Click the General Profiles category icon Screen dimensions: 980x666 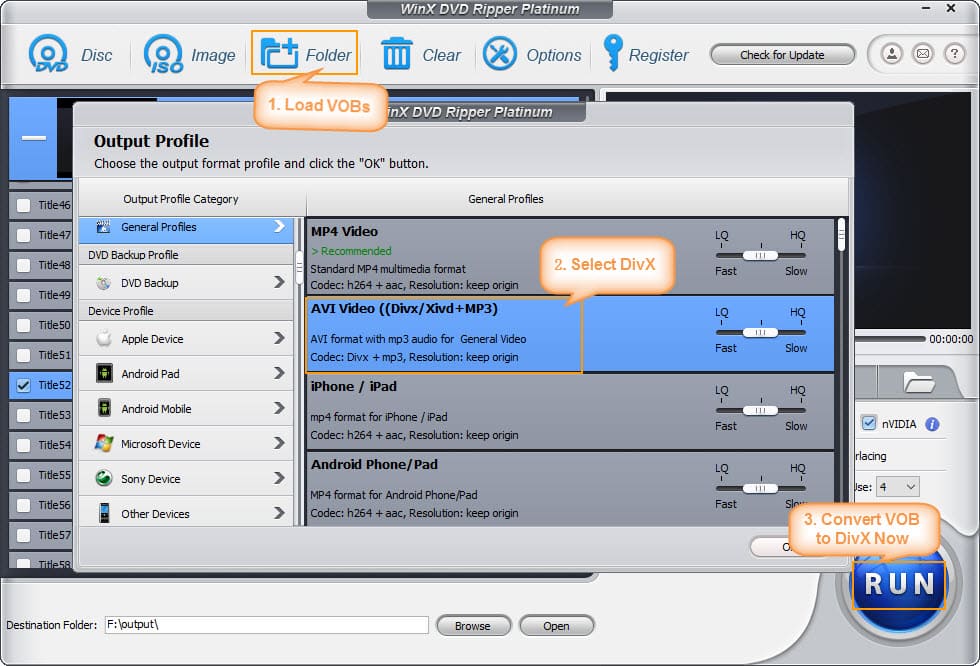104,226
